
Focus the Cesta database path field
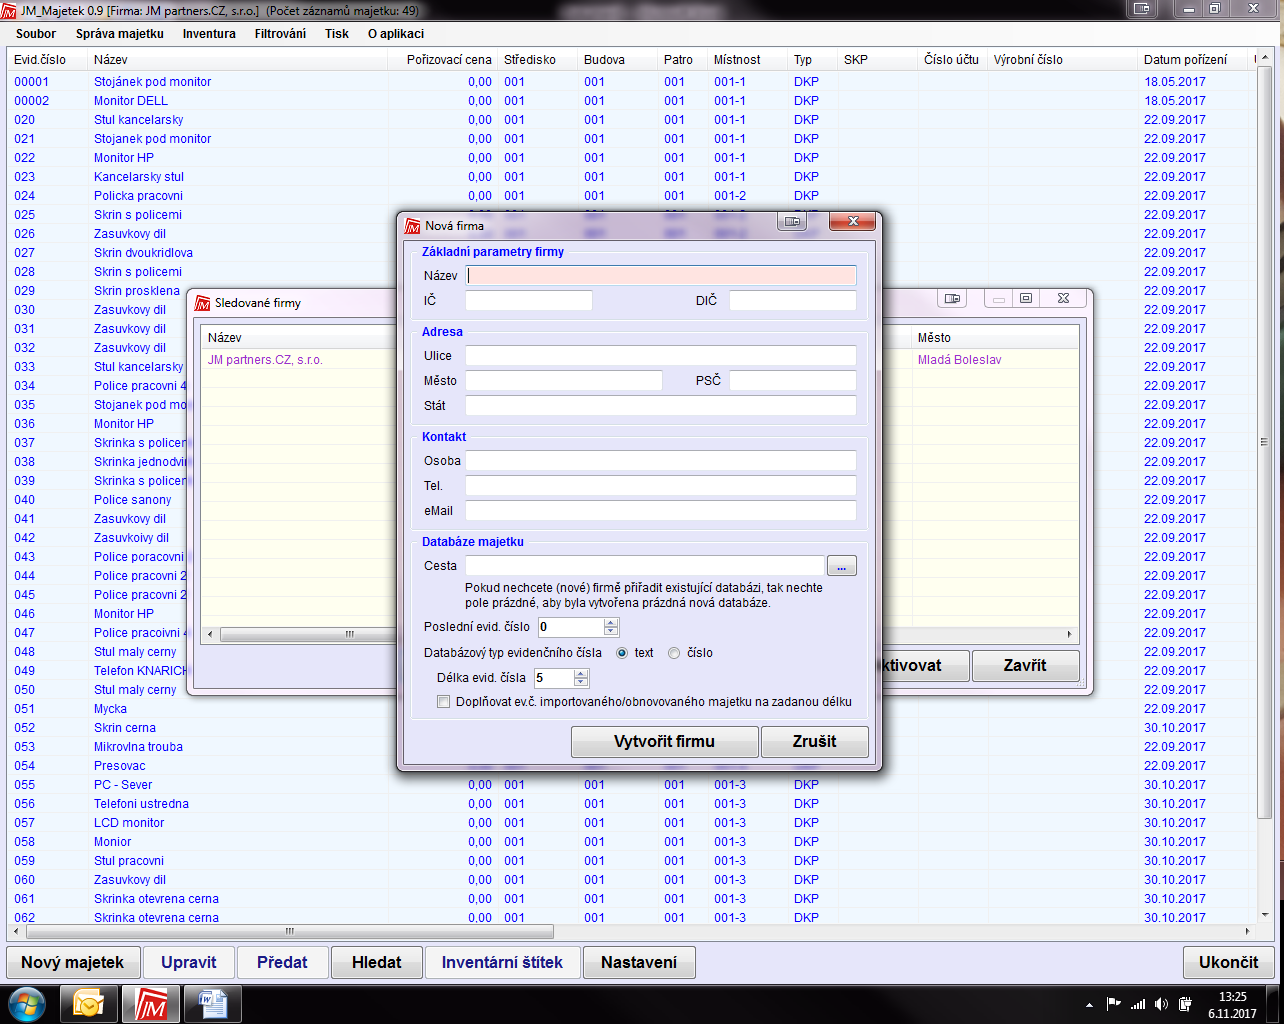tap(645, 566)
